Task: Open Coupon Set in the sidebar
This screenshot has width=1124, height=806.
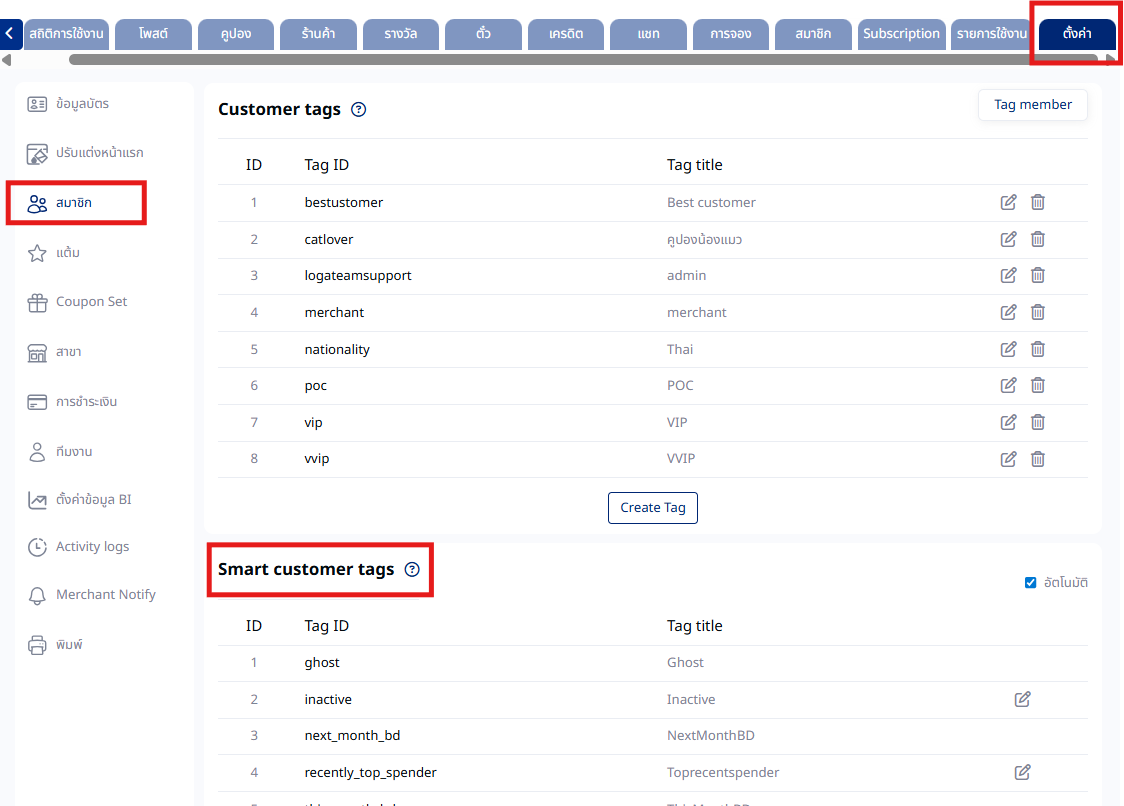Action: click(91, 302)
